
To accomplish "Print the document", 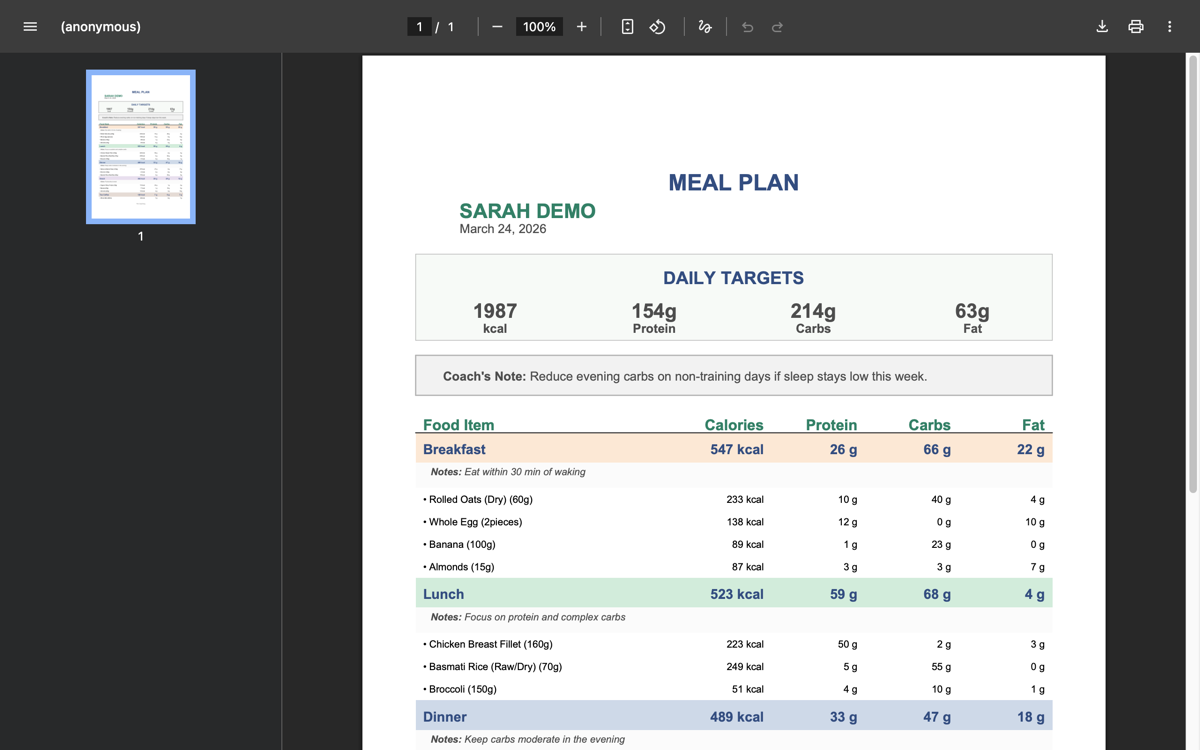I will pos(1135,26).
